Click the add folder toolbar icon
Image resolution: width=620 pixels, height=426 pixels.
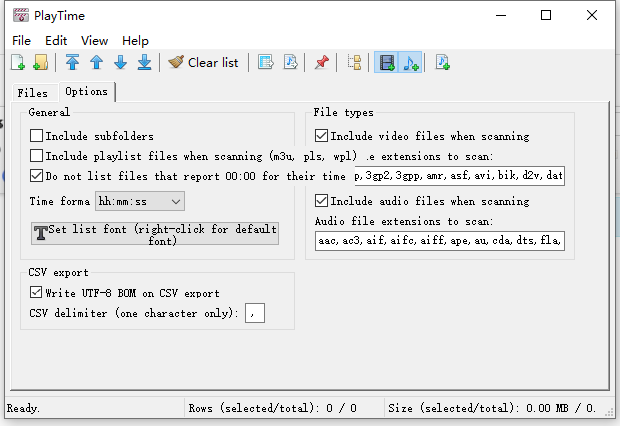(x=41, y=62)
